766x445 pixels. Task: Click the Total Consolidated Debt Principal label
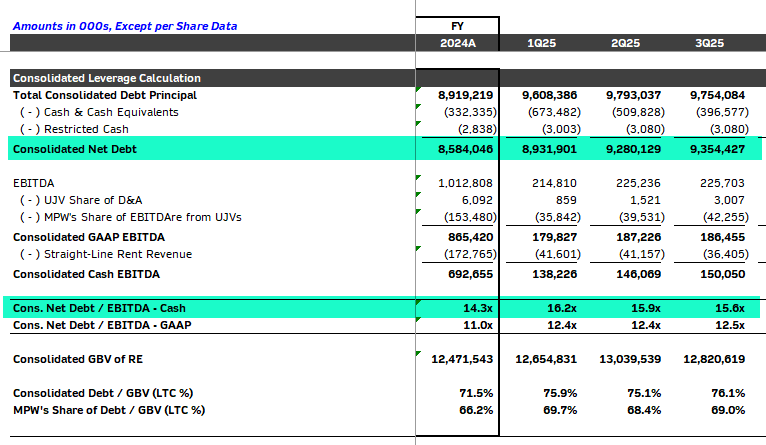(x=105, y=95)
